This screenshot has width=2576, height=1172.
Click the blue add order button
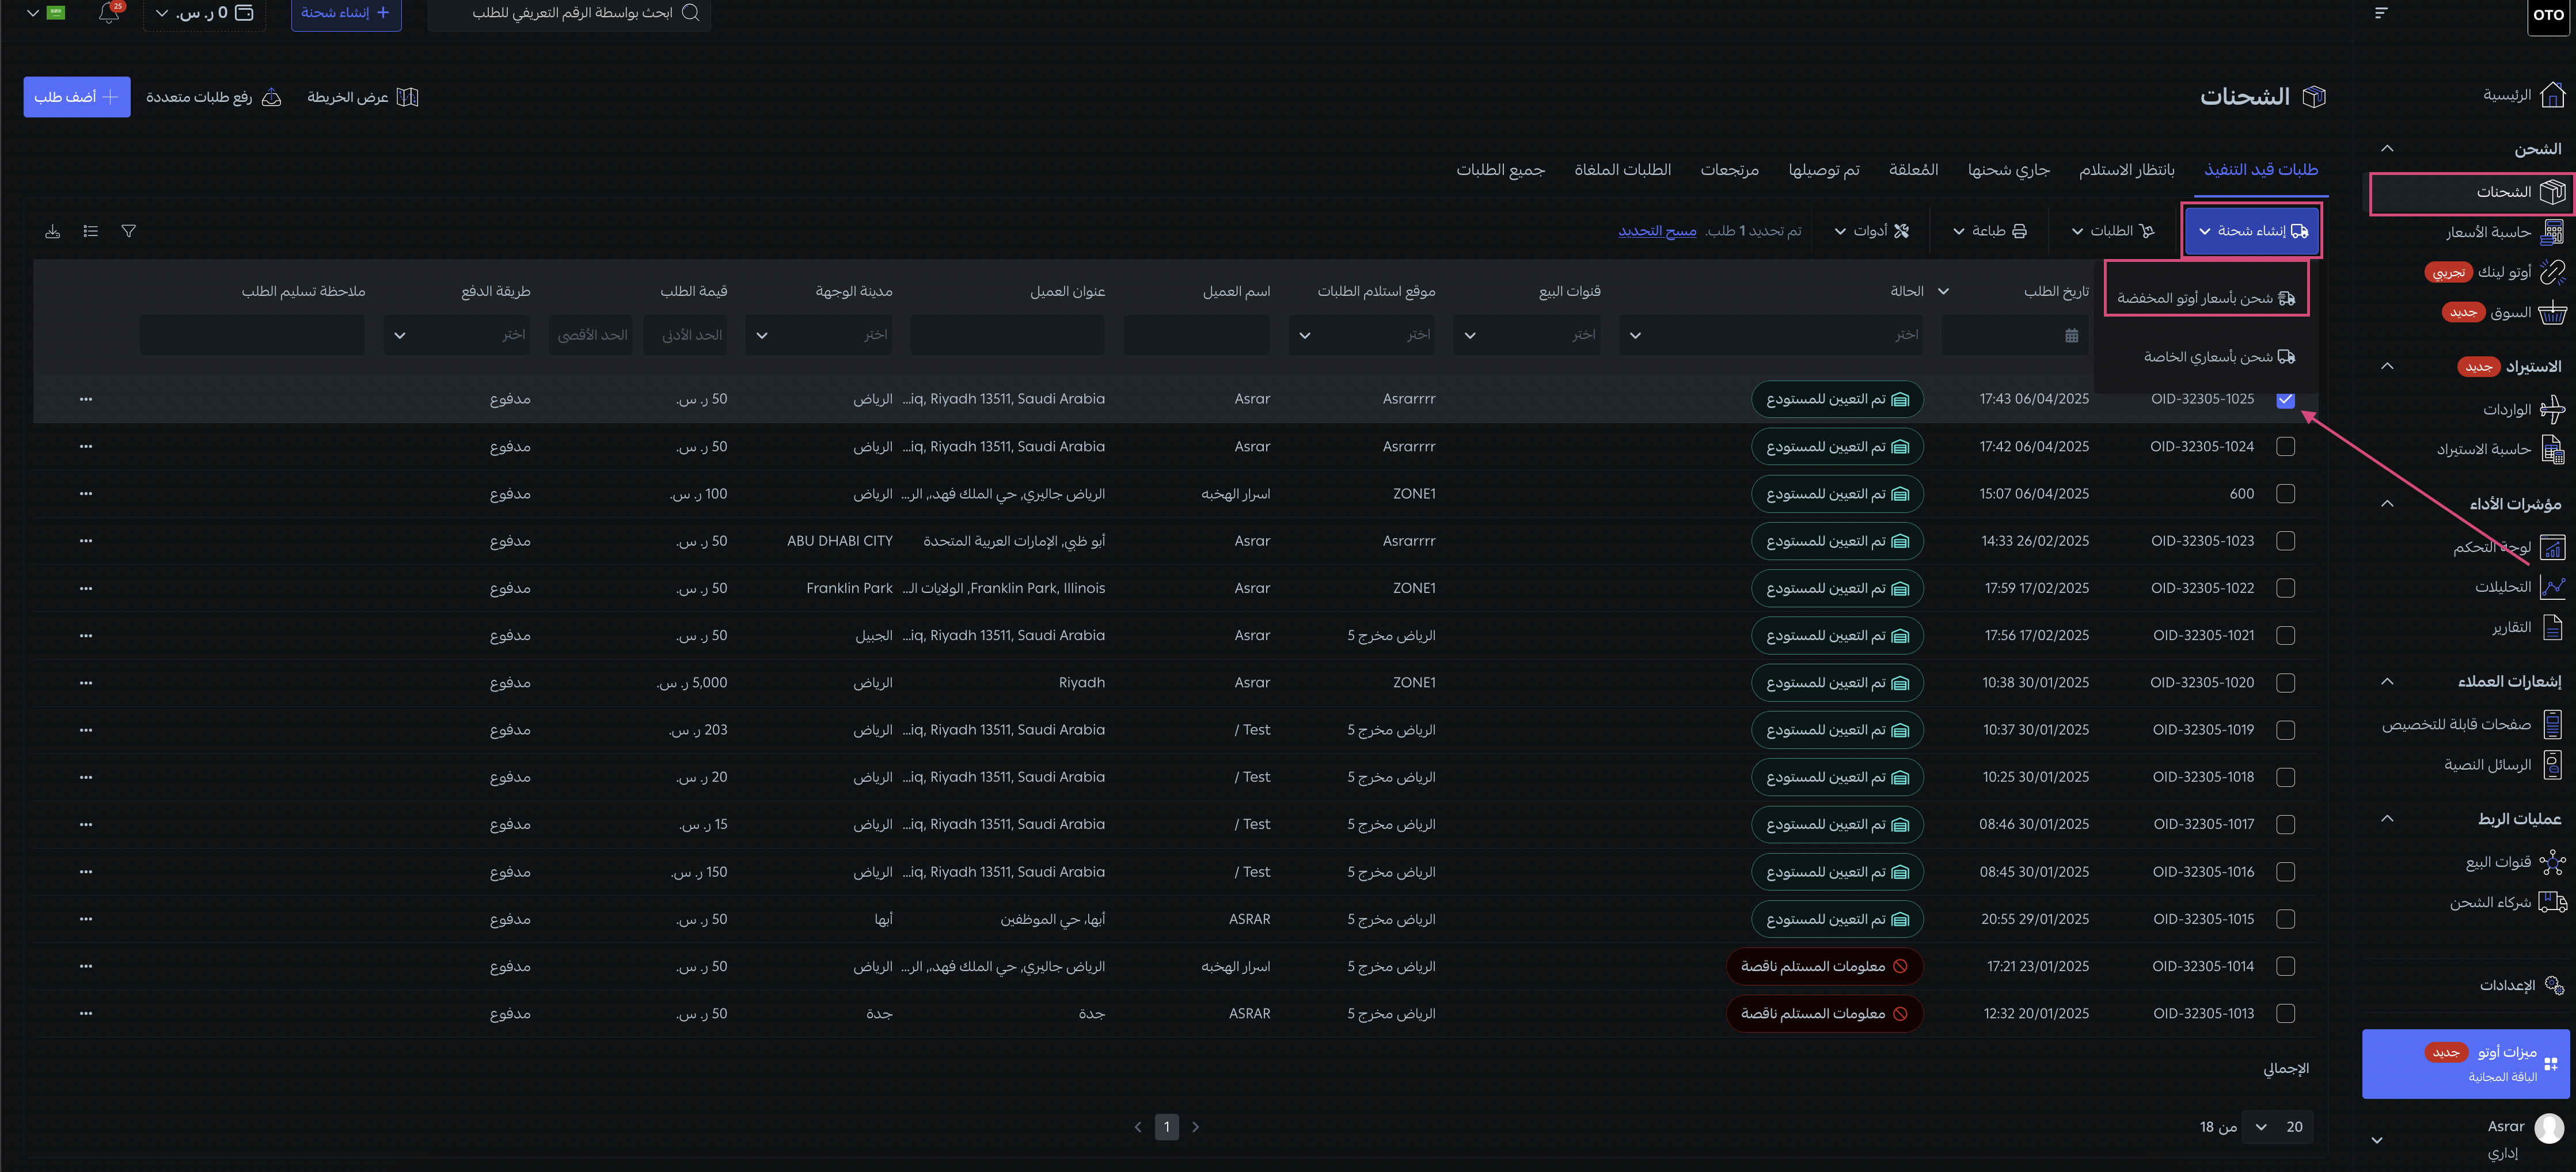[77, 97]
